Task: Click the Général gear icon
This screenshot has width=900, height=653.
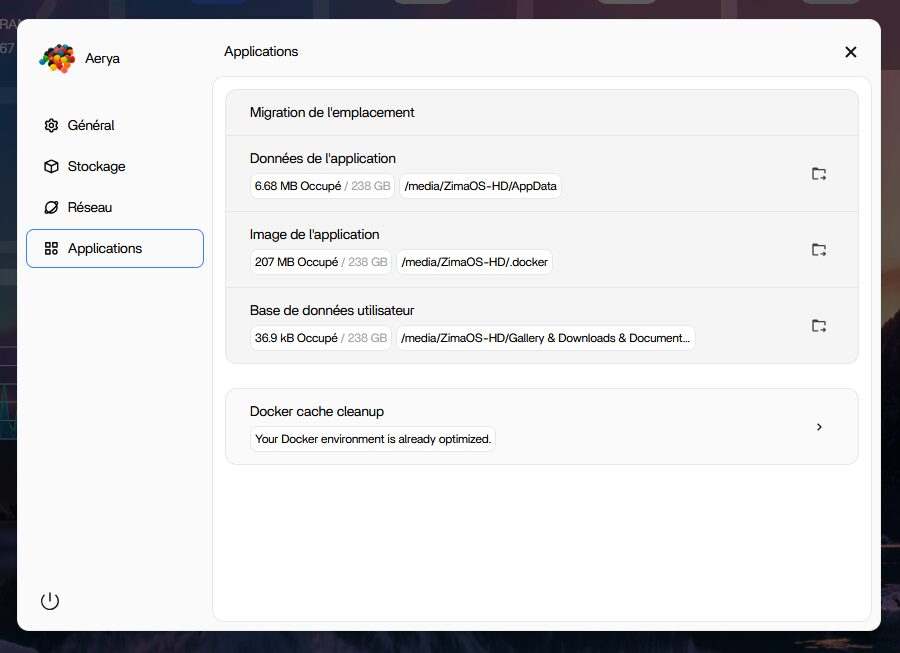Action: coord(51,125)
